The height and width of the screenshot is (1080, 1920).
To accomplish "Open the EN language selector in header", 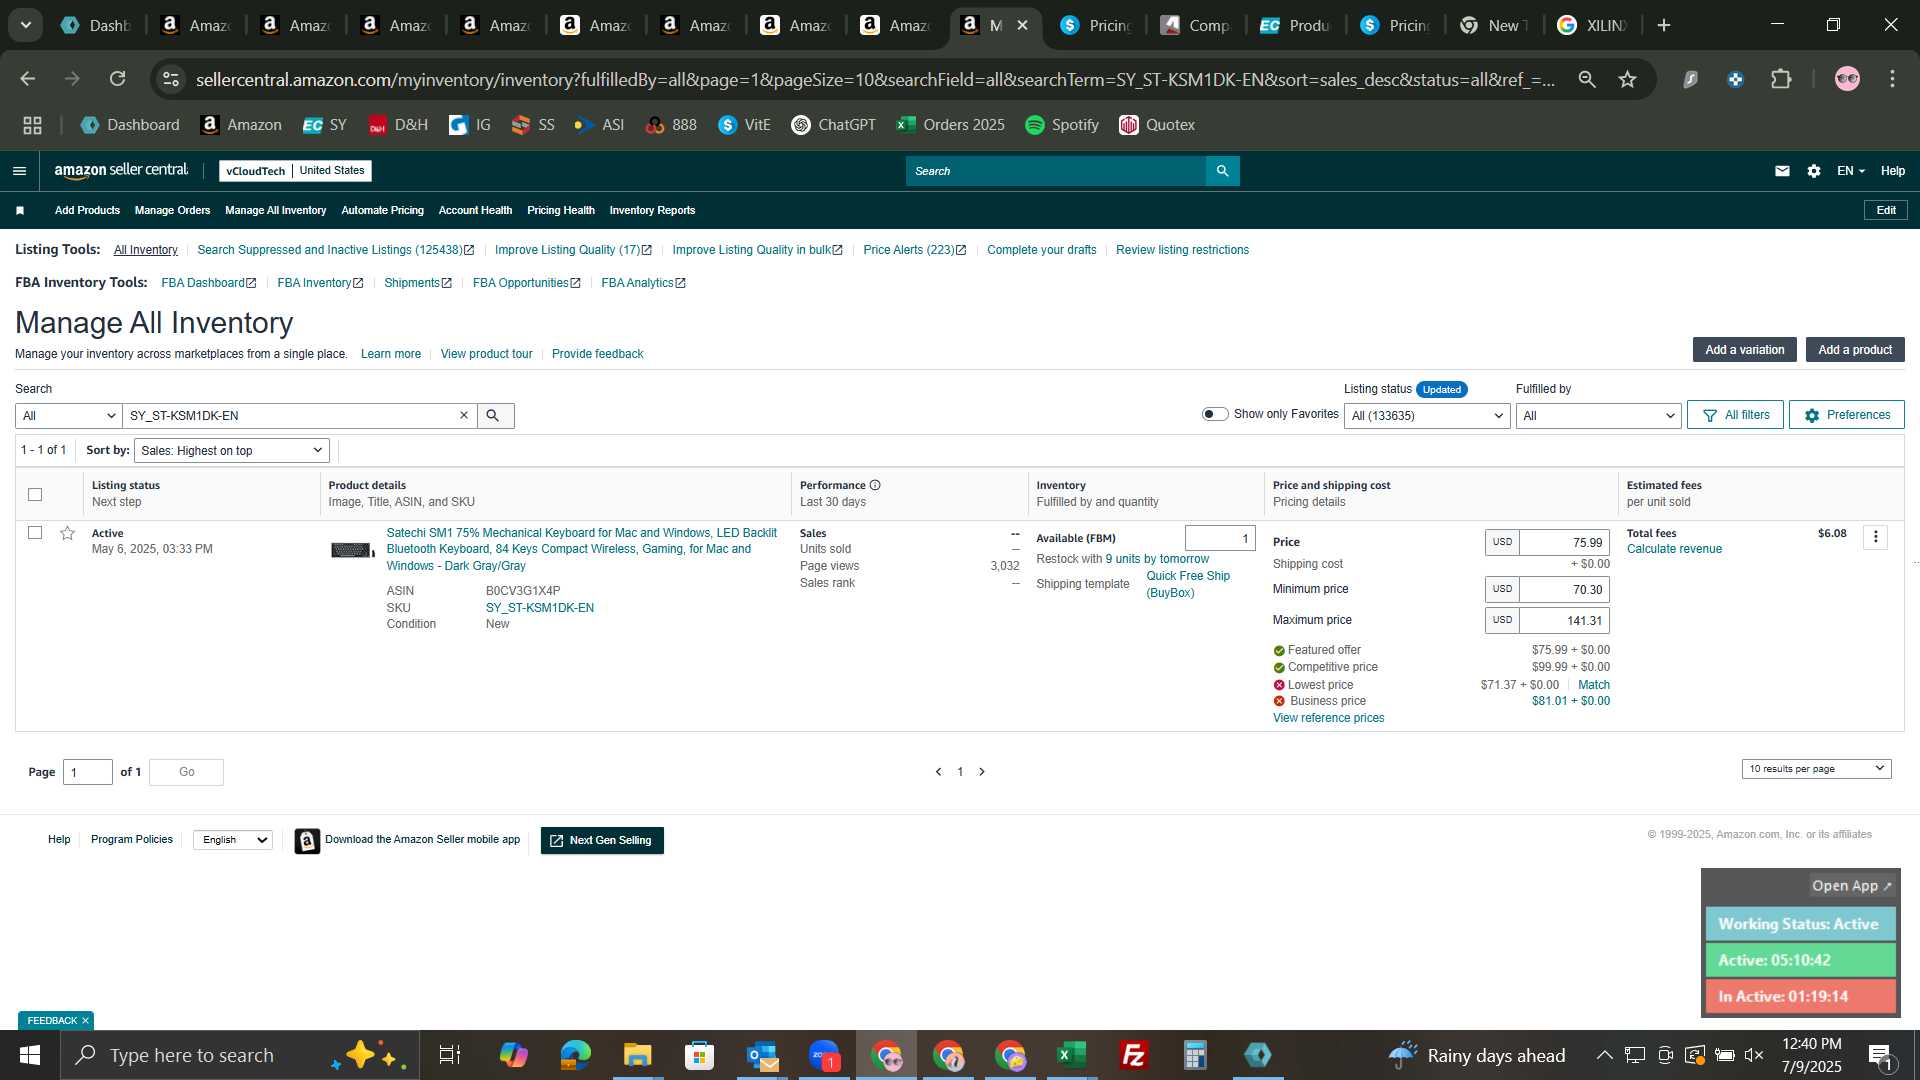I will 1850,171.
